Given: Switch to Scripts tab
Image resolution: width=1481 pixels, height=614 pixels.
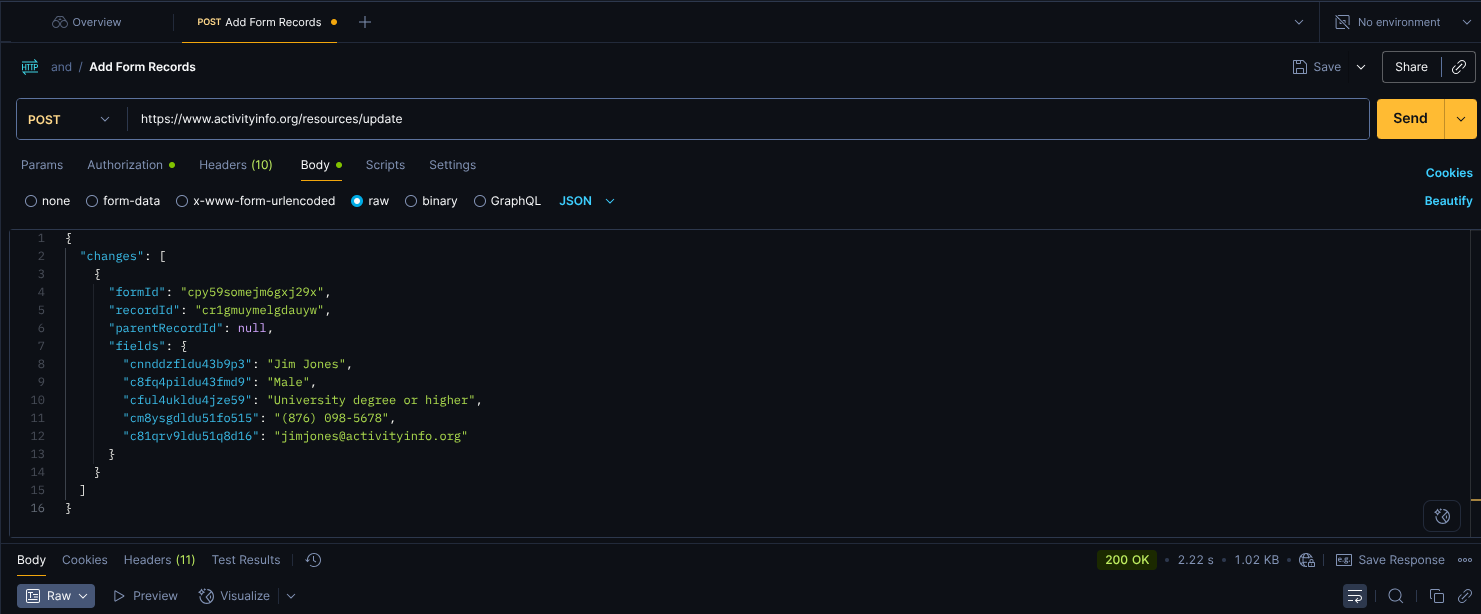Looking at the screenshot, I should click(x=385, y=165).
